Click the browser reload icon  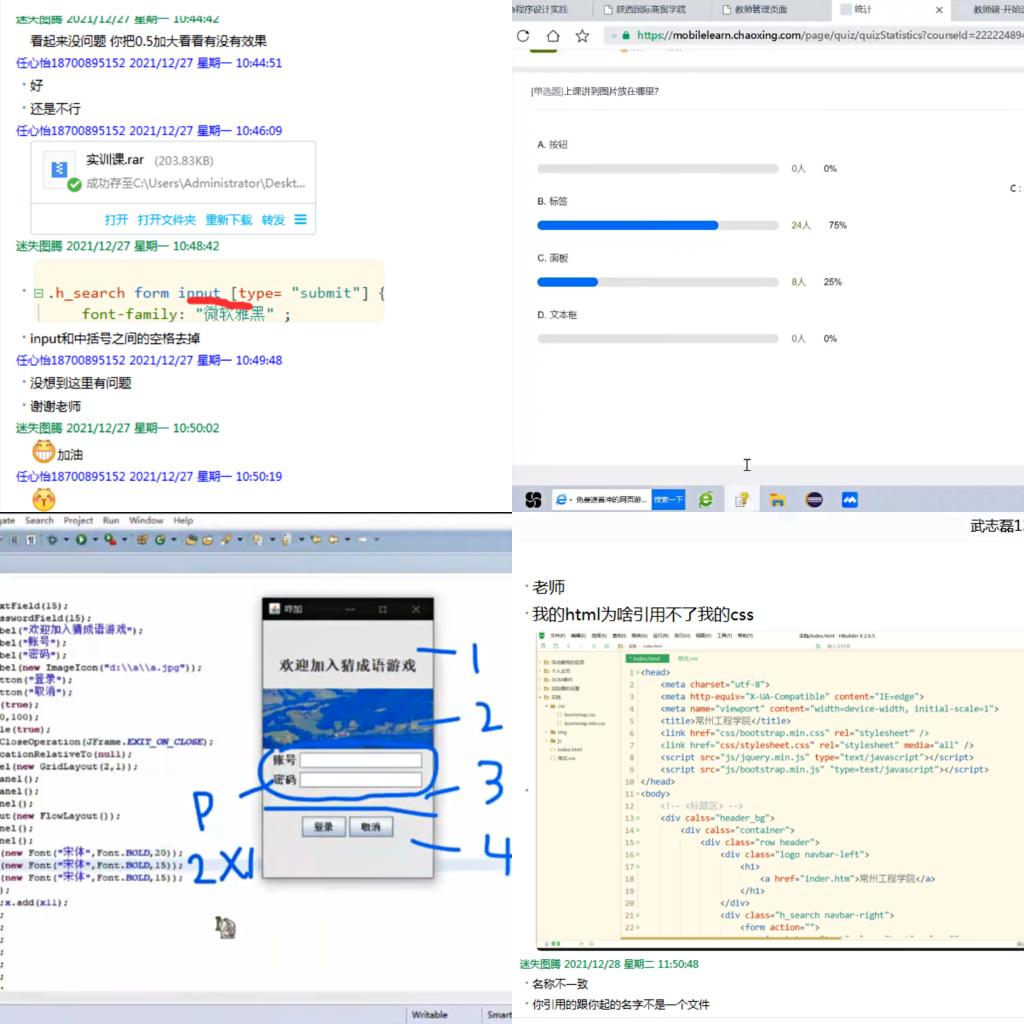[523, 36]
